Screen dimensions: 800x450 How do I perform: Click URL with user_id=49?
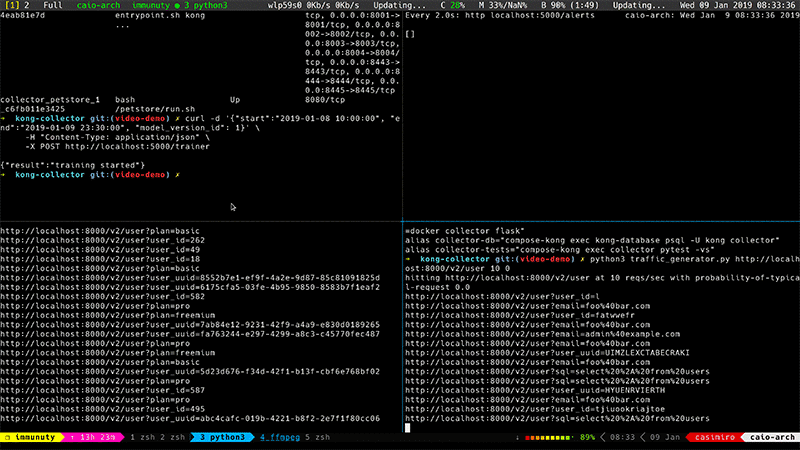coord(100,250)
